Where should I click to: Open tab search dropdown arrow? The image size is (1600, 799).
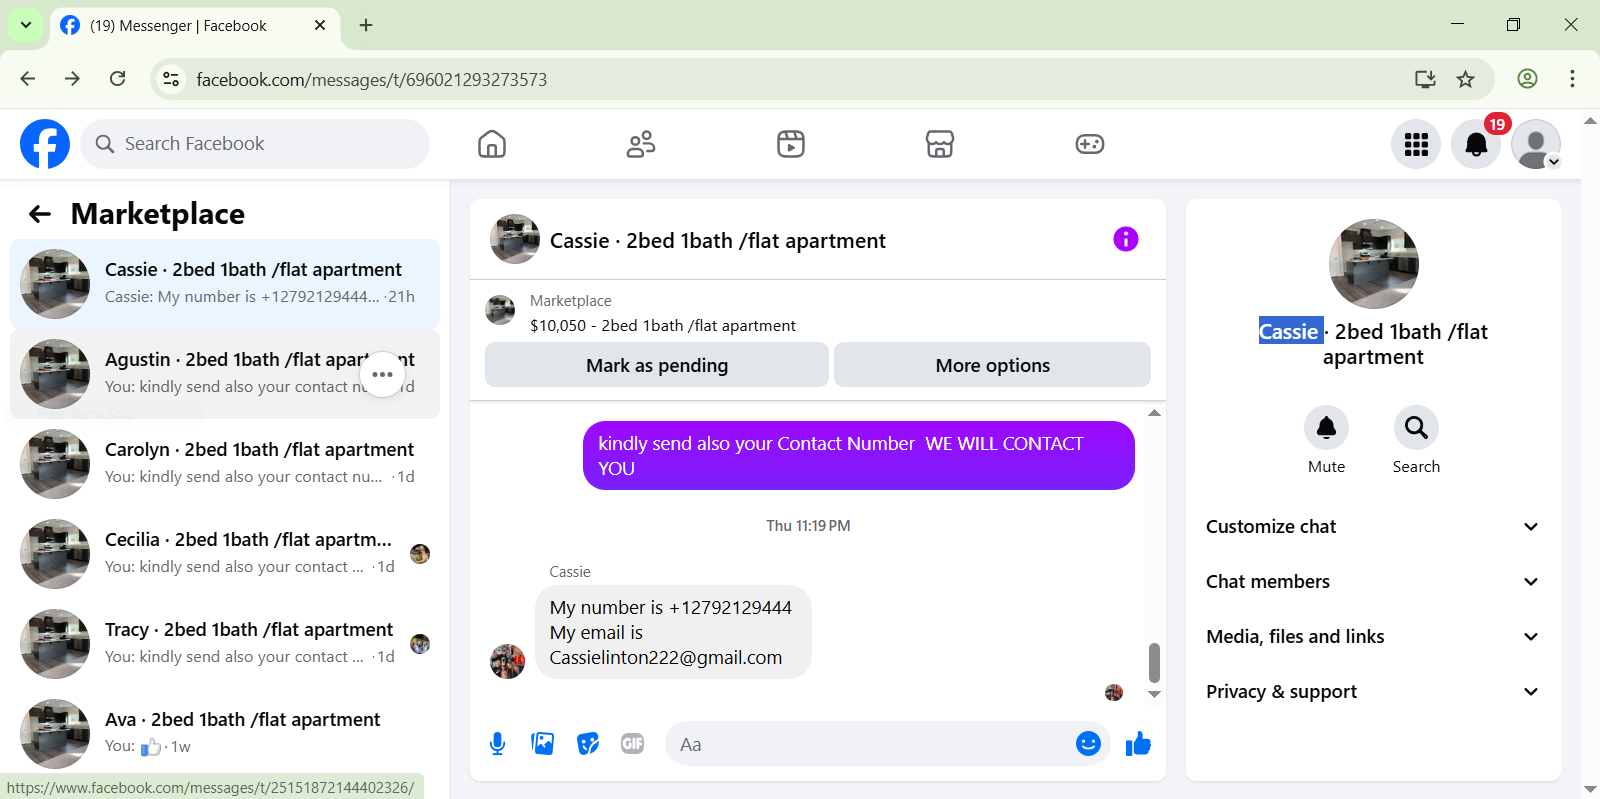(26, 25)
